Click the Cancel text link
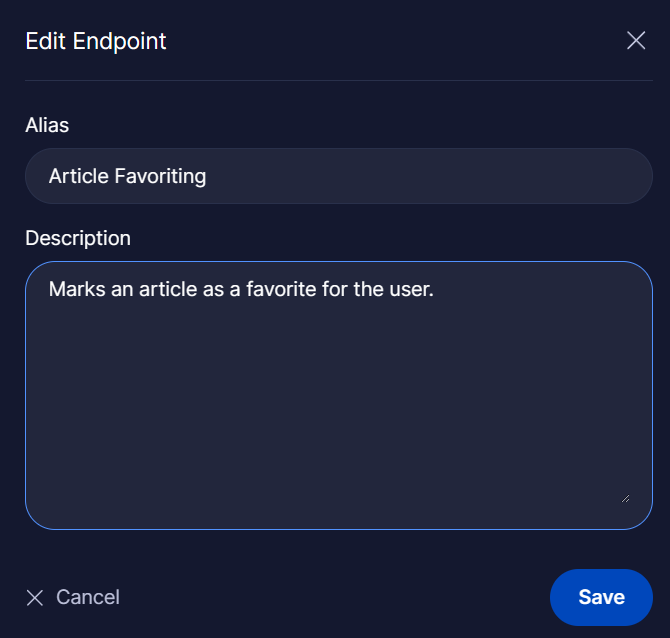 click(x=88, y=597)
